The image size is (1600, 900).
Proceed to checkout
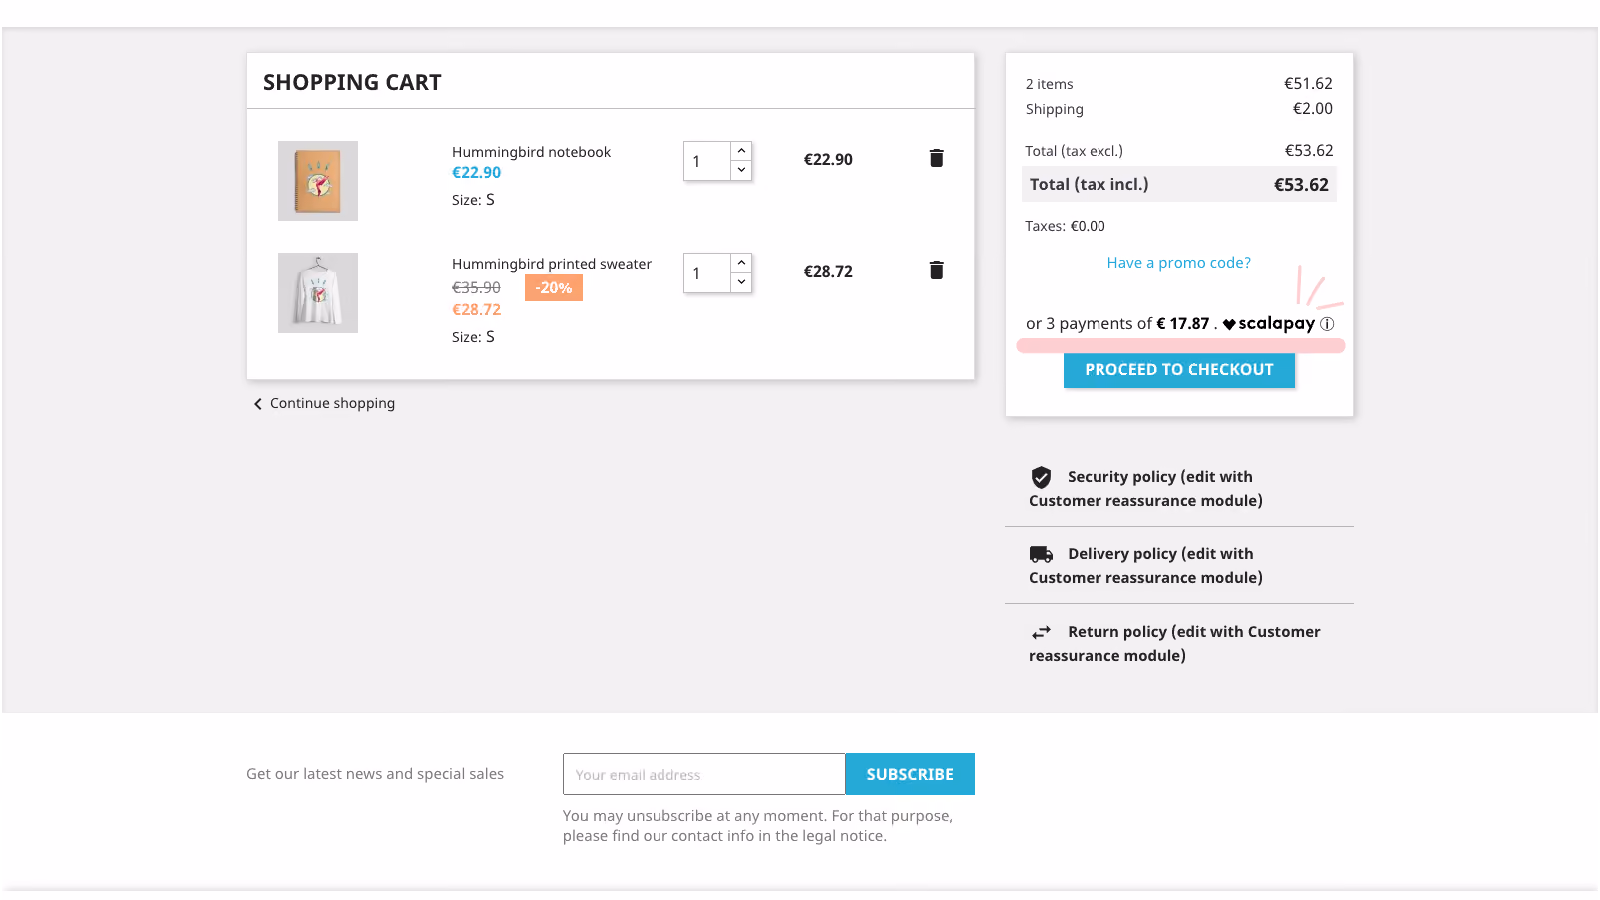pyautogui.click(x=1179, y=370)
